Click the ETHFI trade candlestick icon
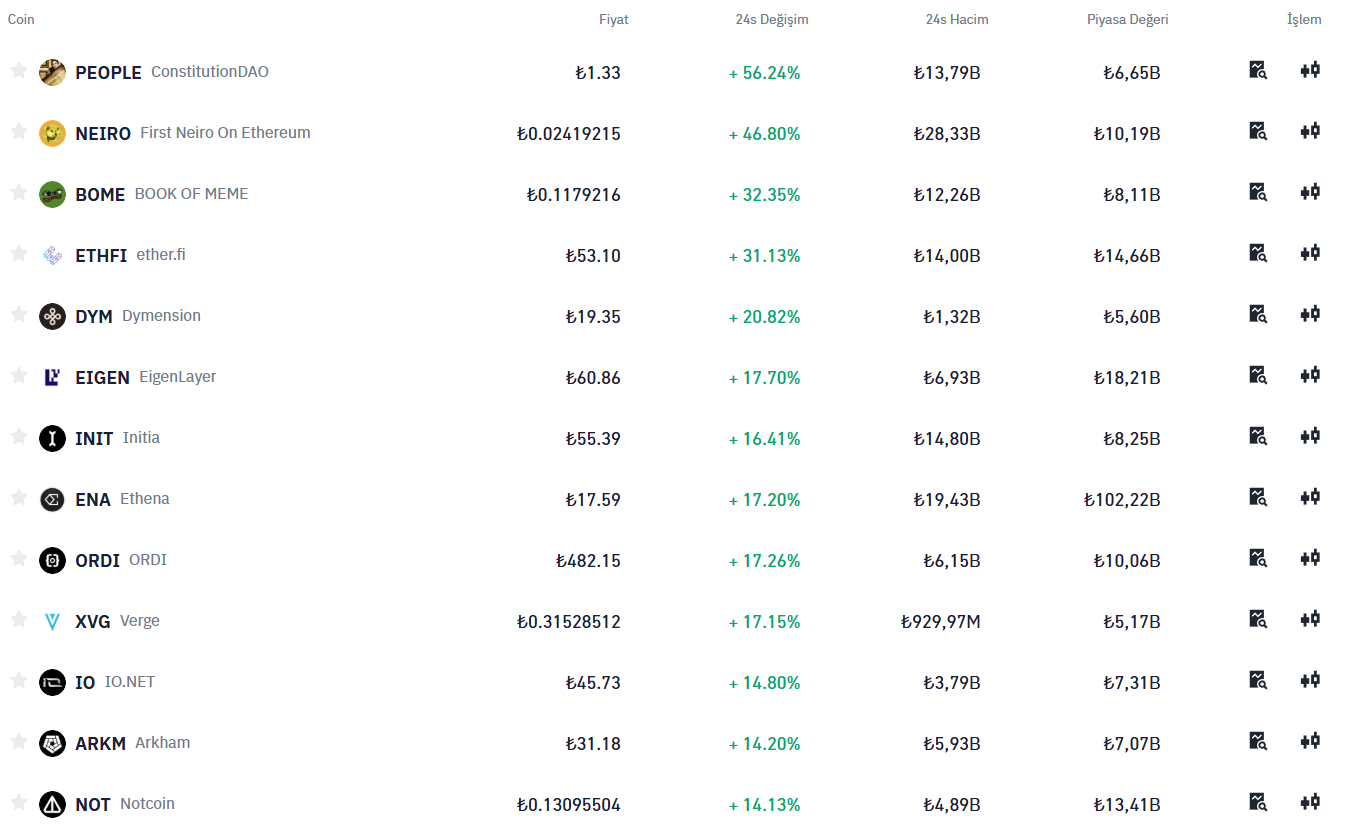The image size is (1367, 831). pos(1310,253)
